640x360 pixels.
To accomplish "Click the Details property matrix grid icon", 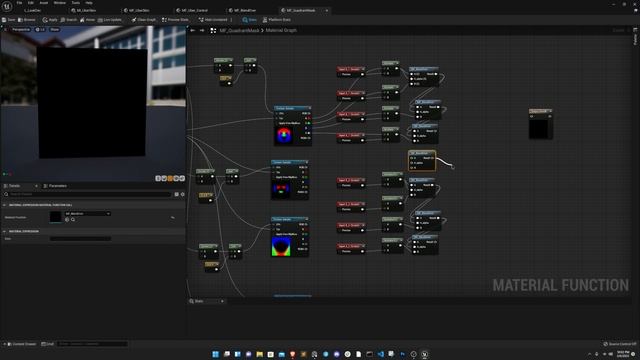I will pos(176,194).
